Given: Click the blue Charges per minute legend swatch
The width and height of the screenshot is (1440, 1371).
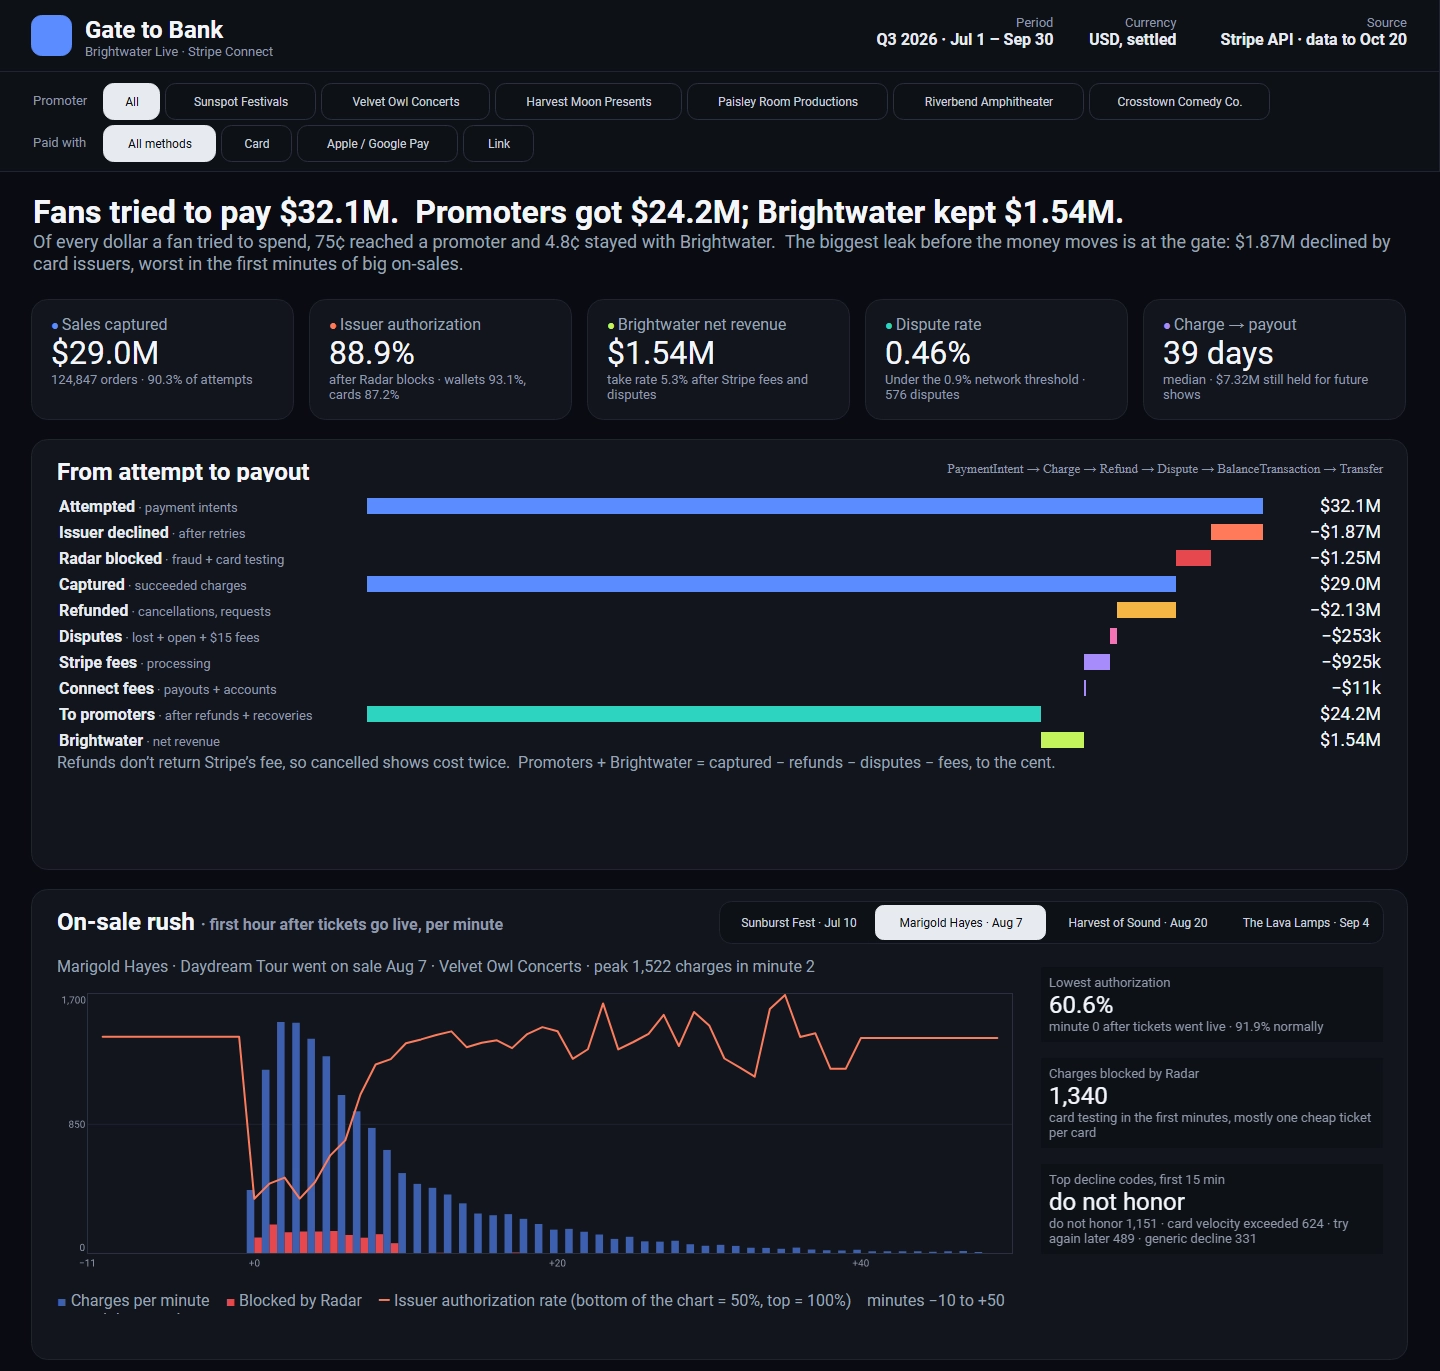Looking at the screenshot, I should 62,1302.
